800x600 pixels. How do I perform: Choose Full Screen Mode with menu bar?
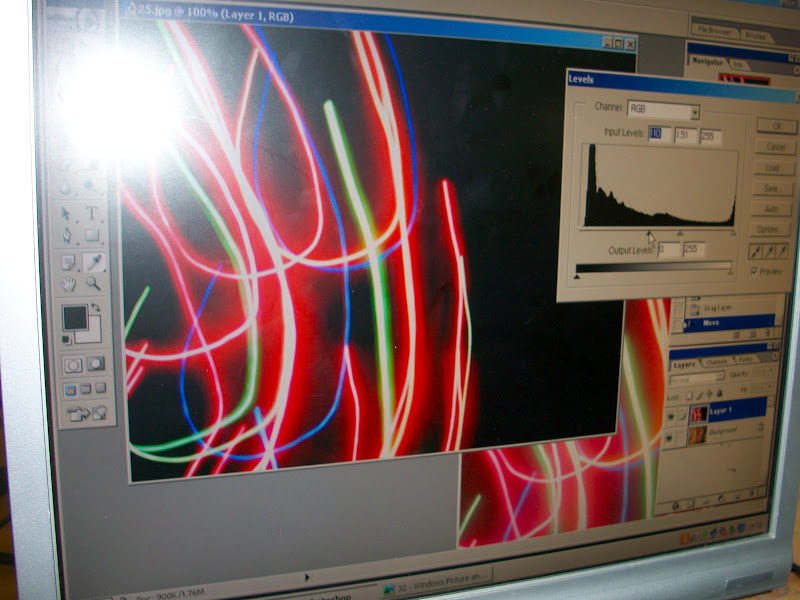click(x=86, y=389)
